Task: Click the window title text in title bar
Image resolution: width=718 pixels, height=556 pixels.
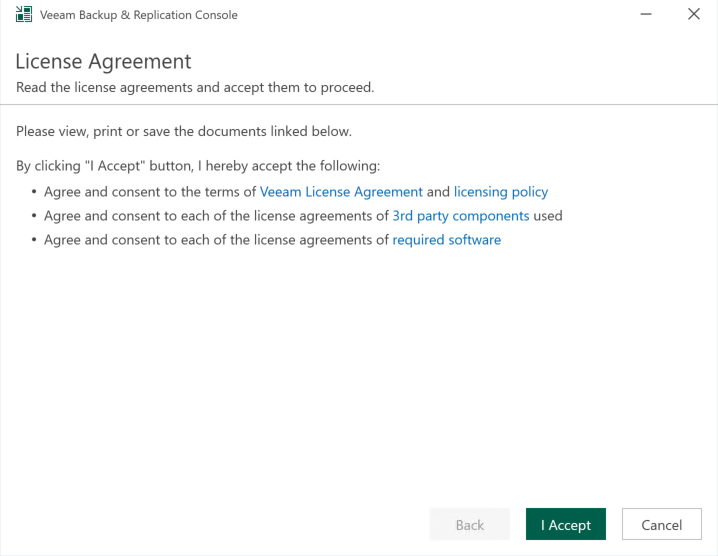Action: point(138,15)
